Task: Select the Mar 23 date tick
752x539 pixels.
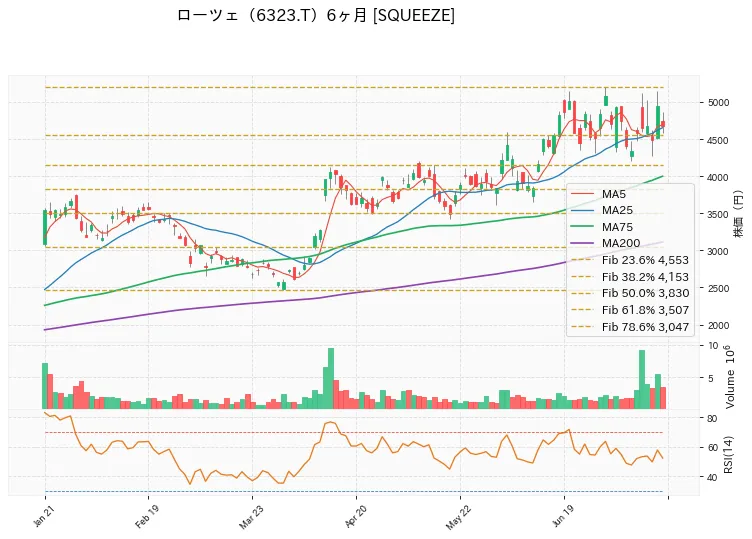Action: click(x=251, y=516)
